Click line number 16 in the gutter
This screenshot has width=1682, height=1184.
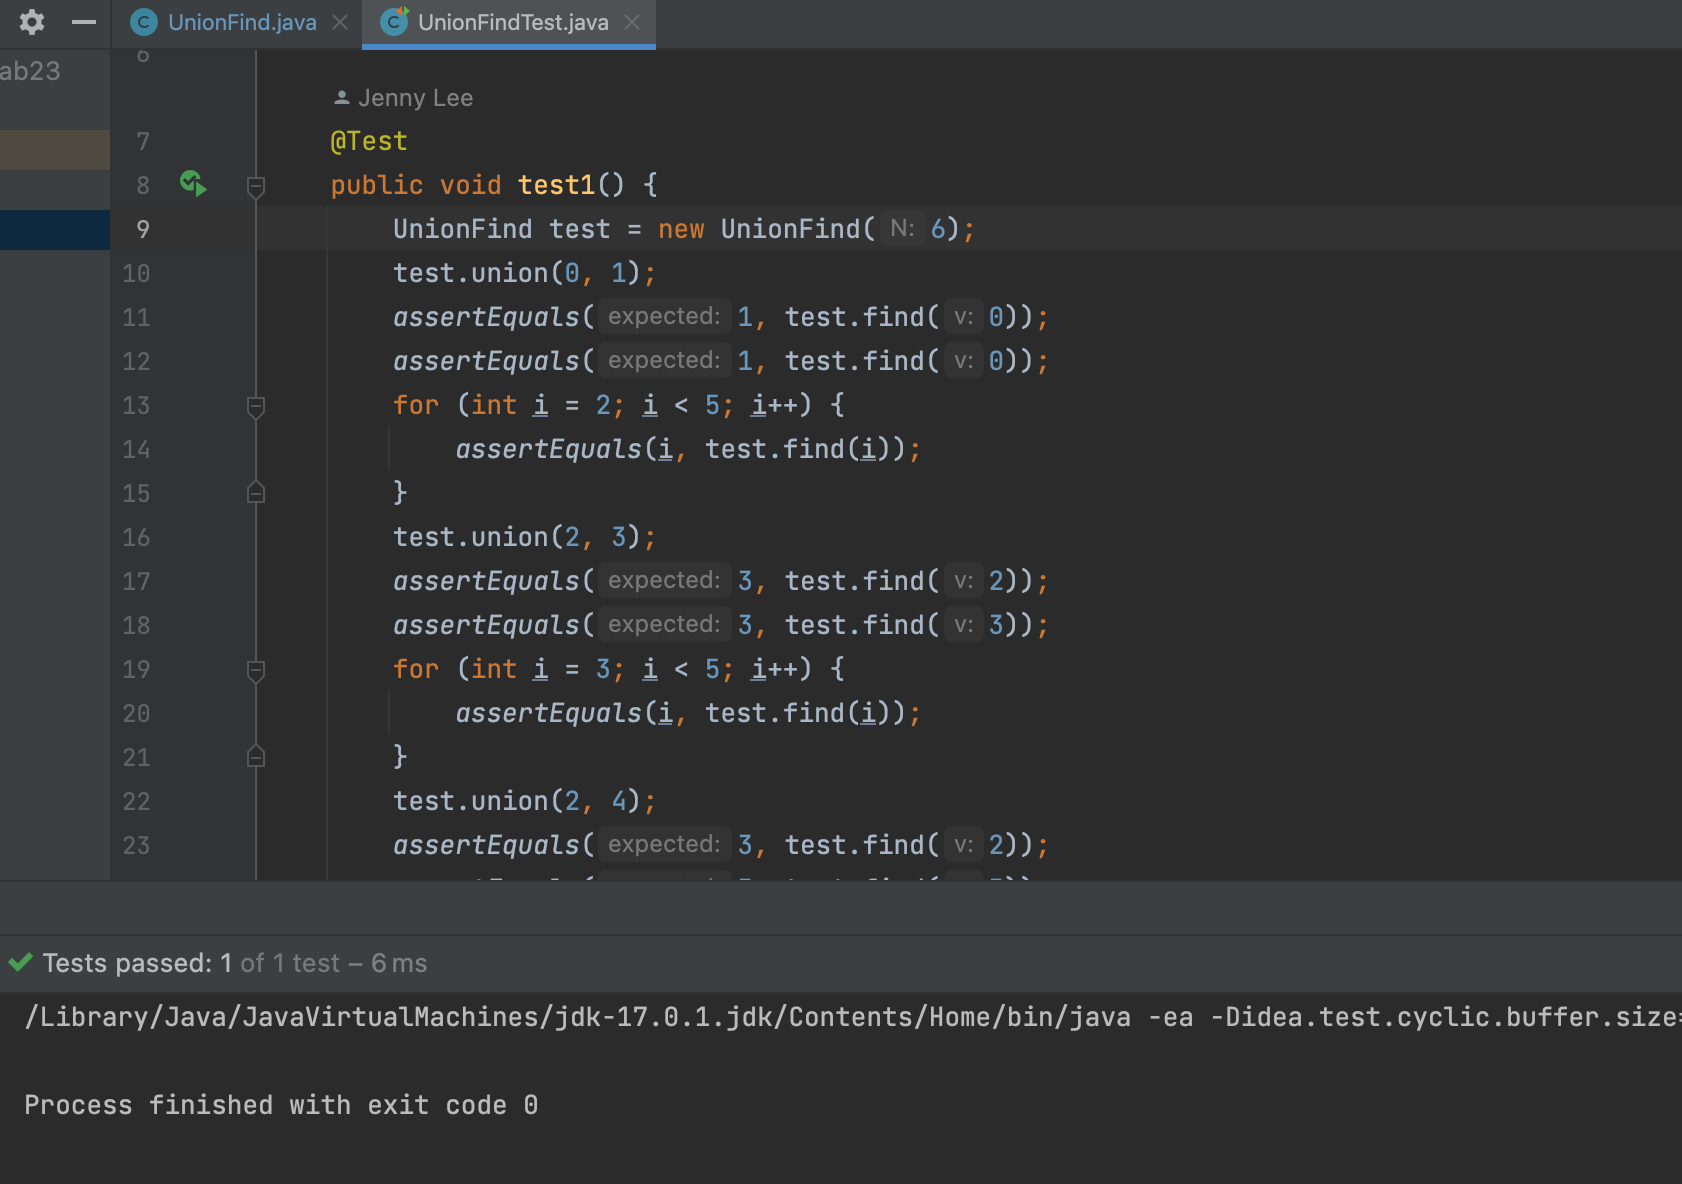point(136,538)
